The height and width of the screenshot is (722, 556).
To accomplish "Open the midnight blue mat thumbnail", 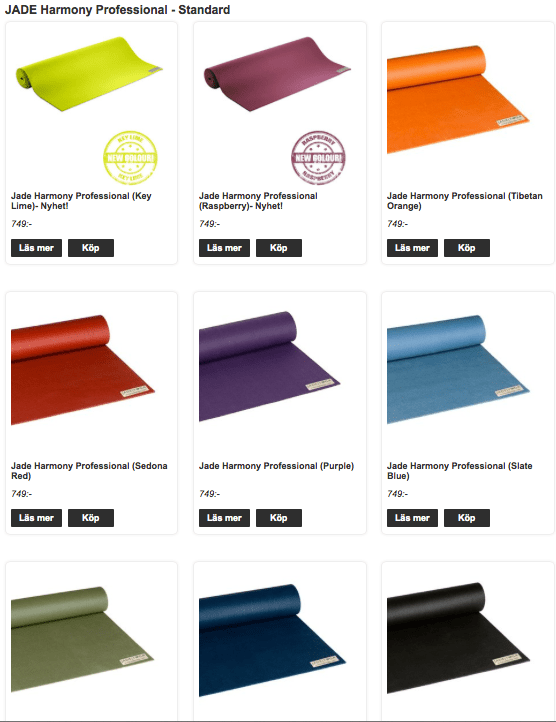I will 273,640.
